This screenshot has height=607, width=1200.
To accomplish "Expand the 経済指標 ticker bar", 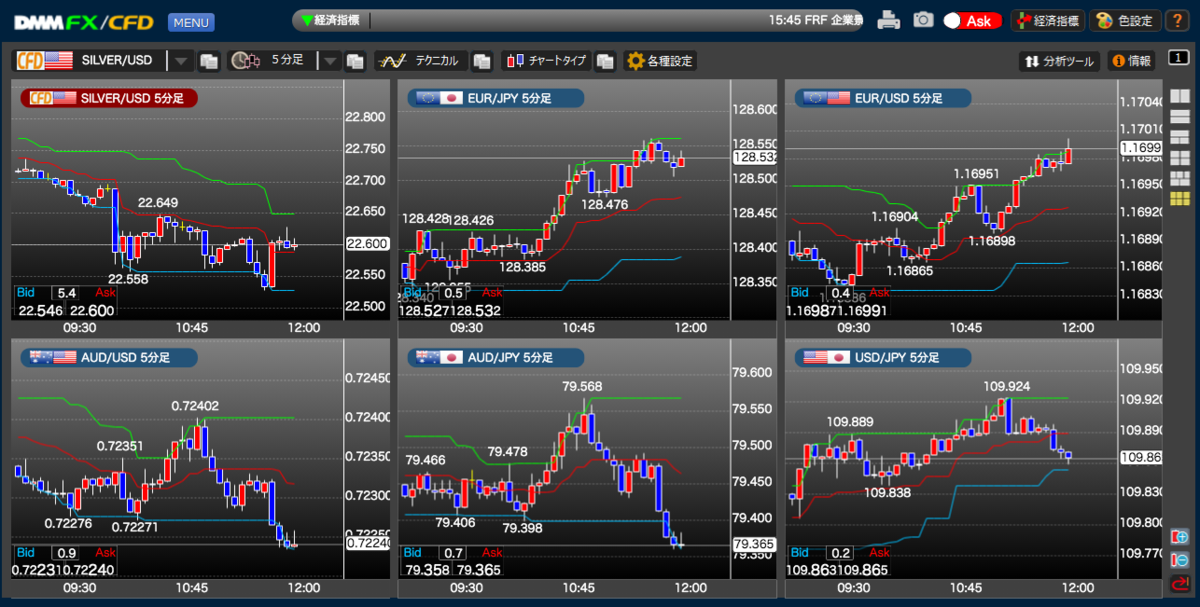I will click(578, 20).
